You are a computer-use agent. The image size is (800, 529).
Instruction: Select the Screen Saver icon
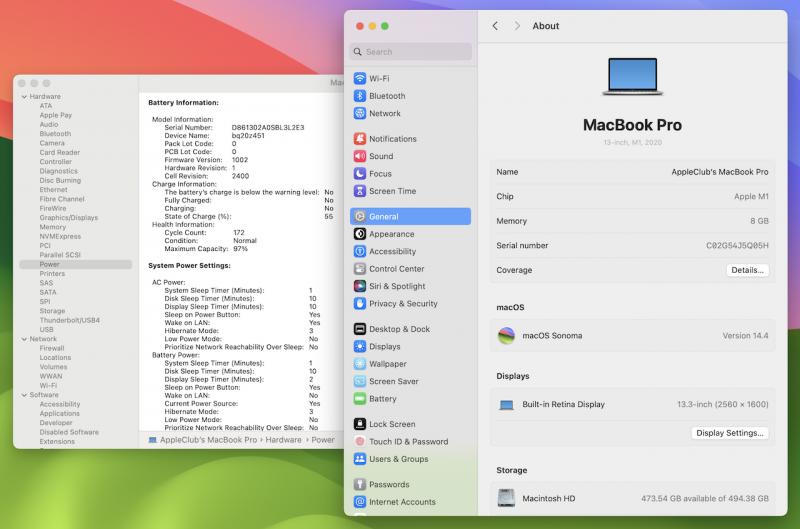(x=360, y=381)
